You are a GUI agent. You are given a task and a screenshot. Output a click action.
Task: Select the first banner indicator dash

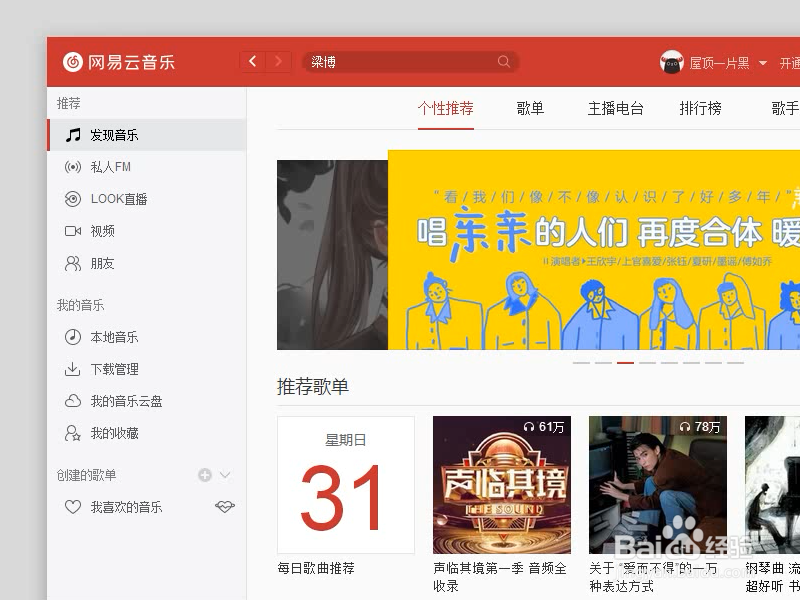click(x=582, y=363)
